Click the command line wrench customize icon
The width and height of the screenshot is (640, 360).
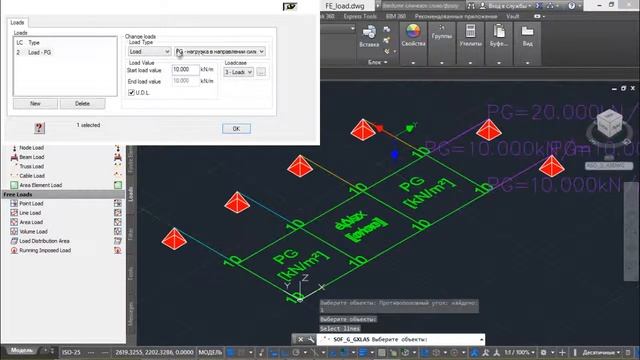311,340
